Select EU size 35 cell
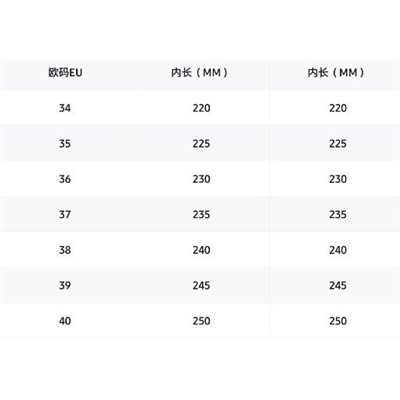The image size is (400, 400). pos(65,144)
